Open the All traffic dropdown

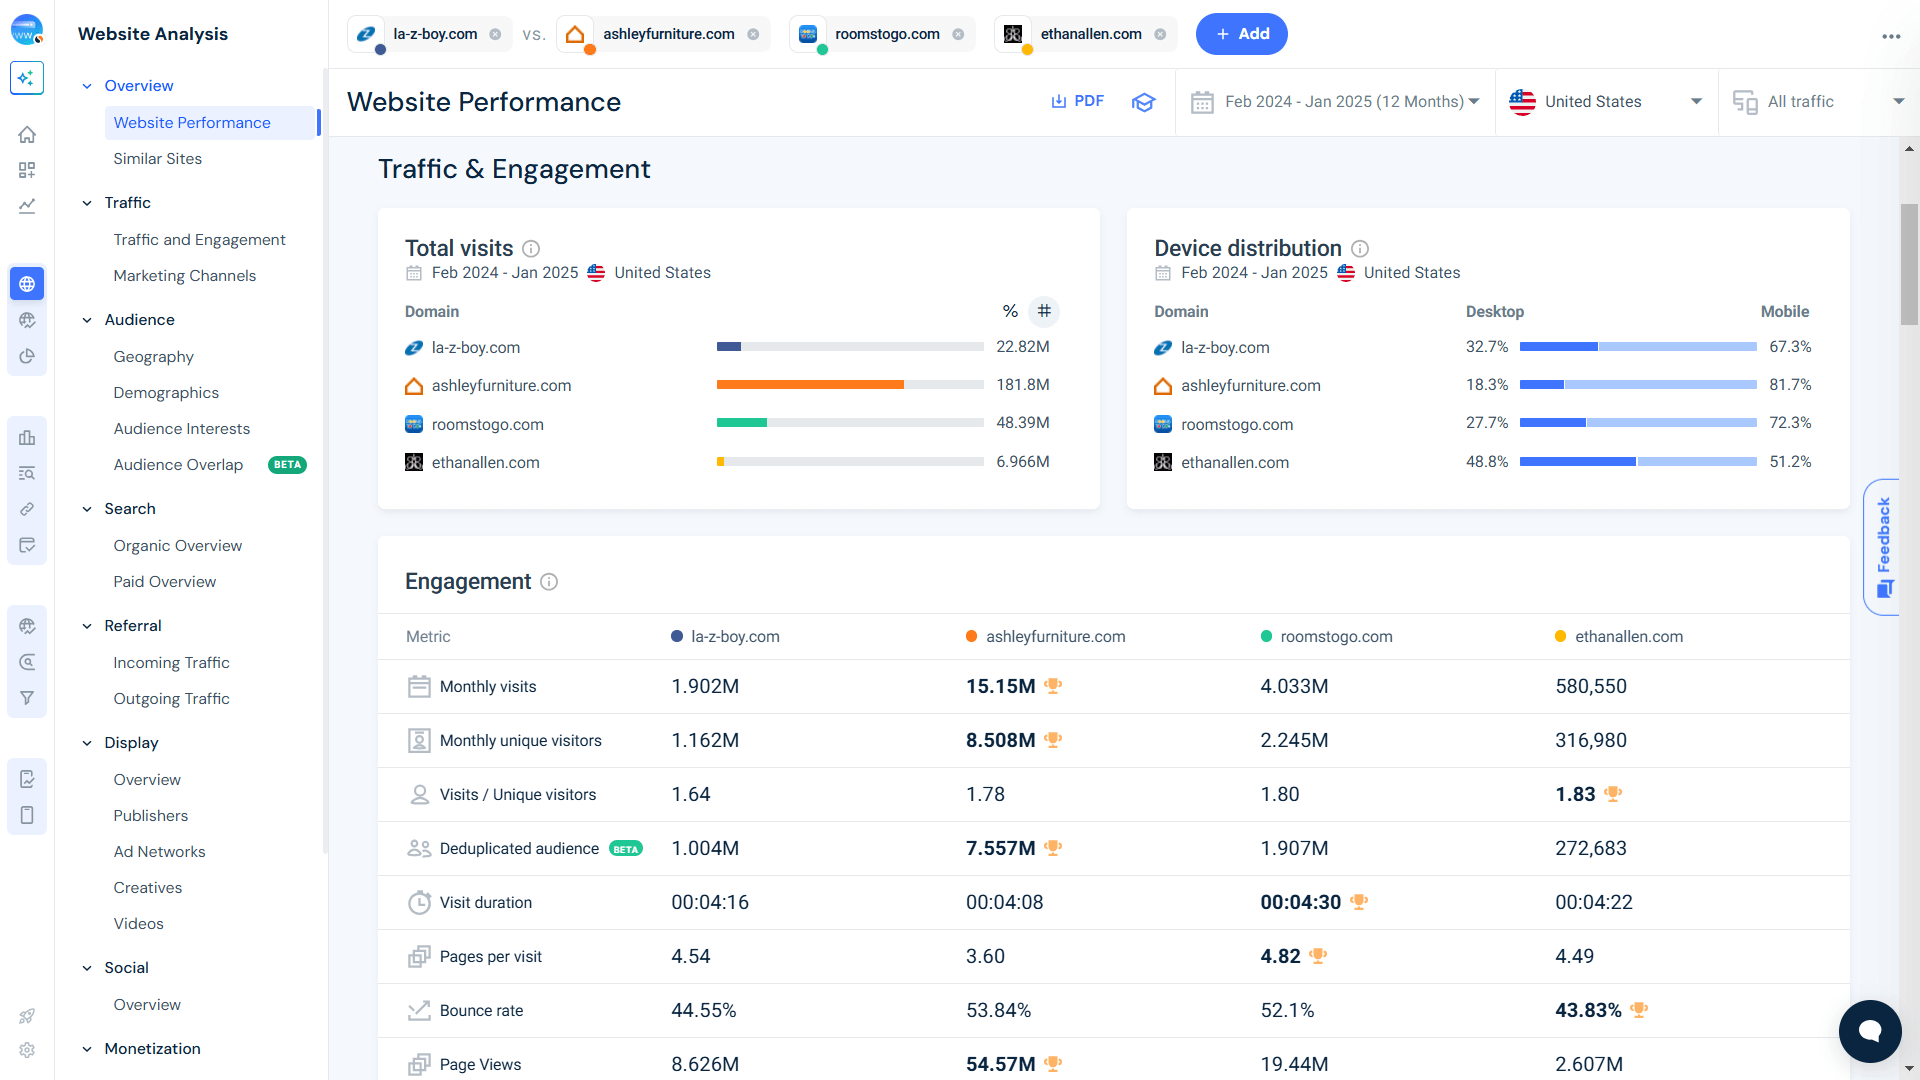click(x=1818, y=102)
